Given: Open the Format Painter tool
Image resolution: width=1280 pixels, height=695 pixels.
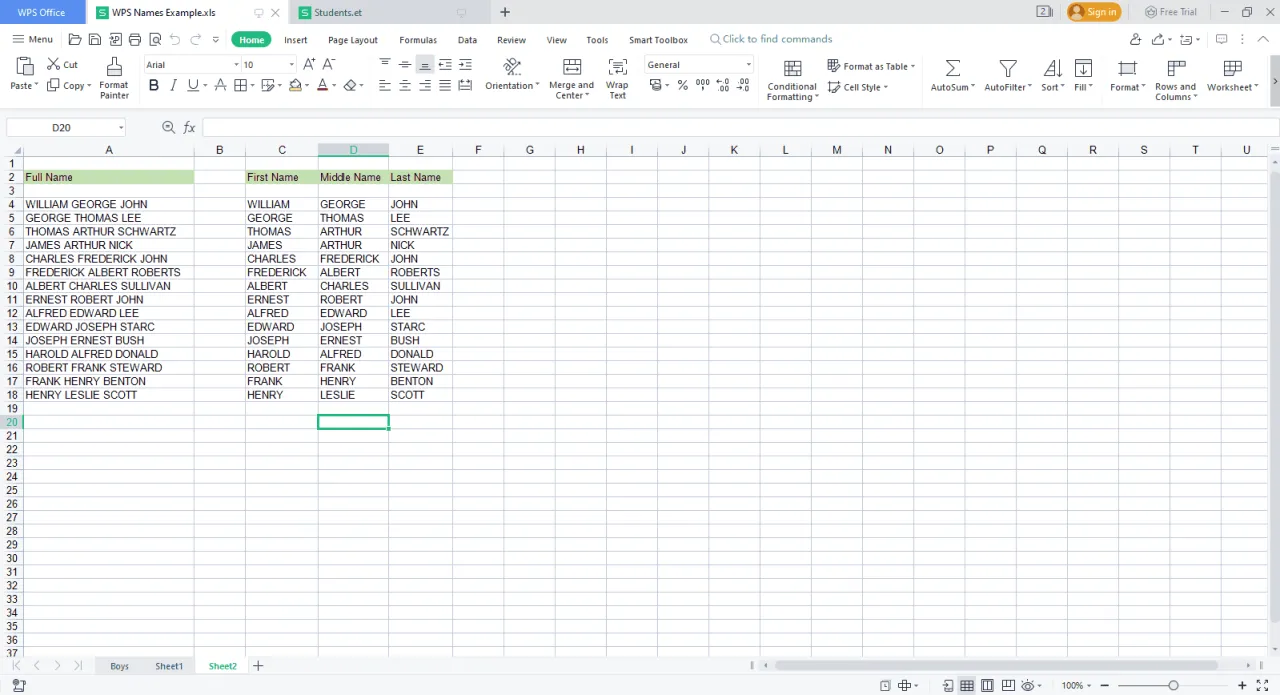Looking at the screenshot, I should (x=113, y=75).
